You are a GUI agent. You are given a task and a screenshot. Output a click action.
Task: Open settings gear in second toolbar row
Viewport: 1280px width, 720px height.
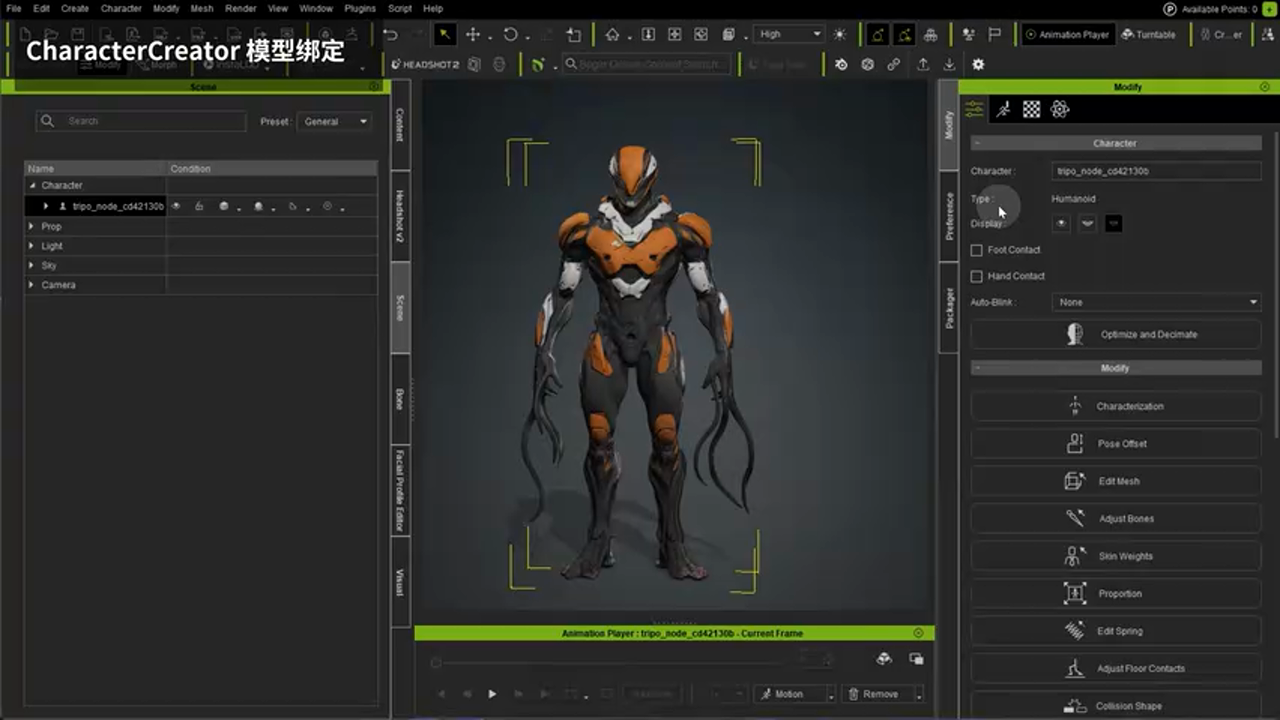(978, 64)
